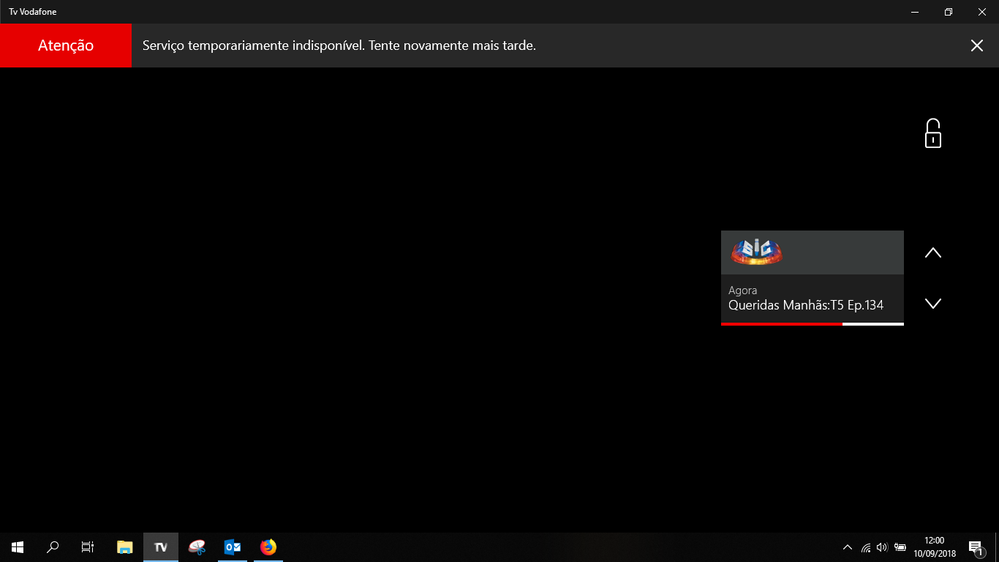The height and width of the screenshot is (562, 999).
Task: Switch to the previous channel with up chevron
Action: (x=932, y=253)
